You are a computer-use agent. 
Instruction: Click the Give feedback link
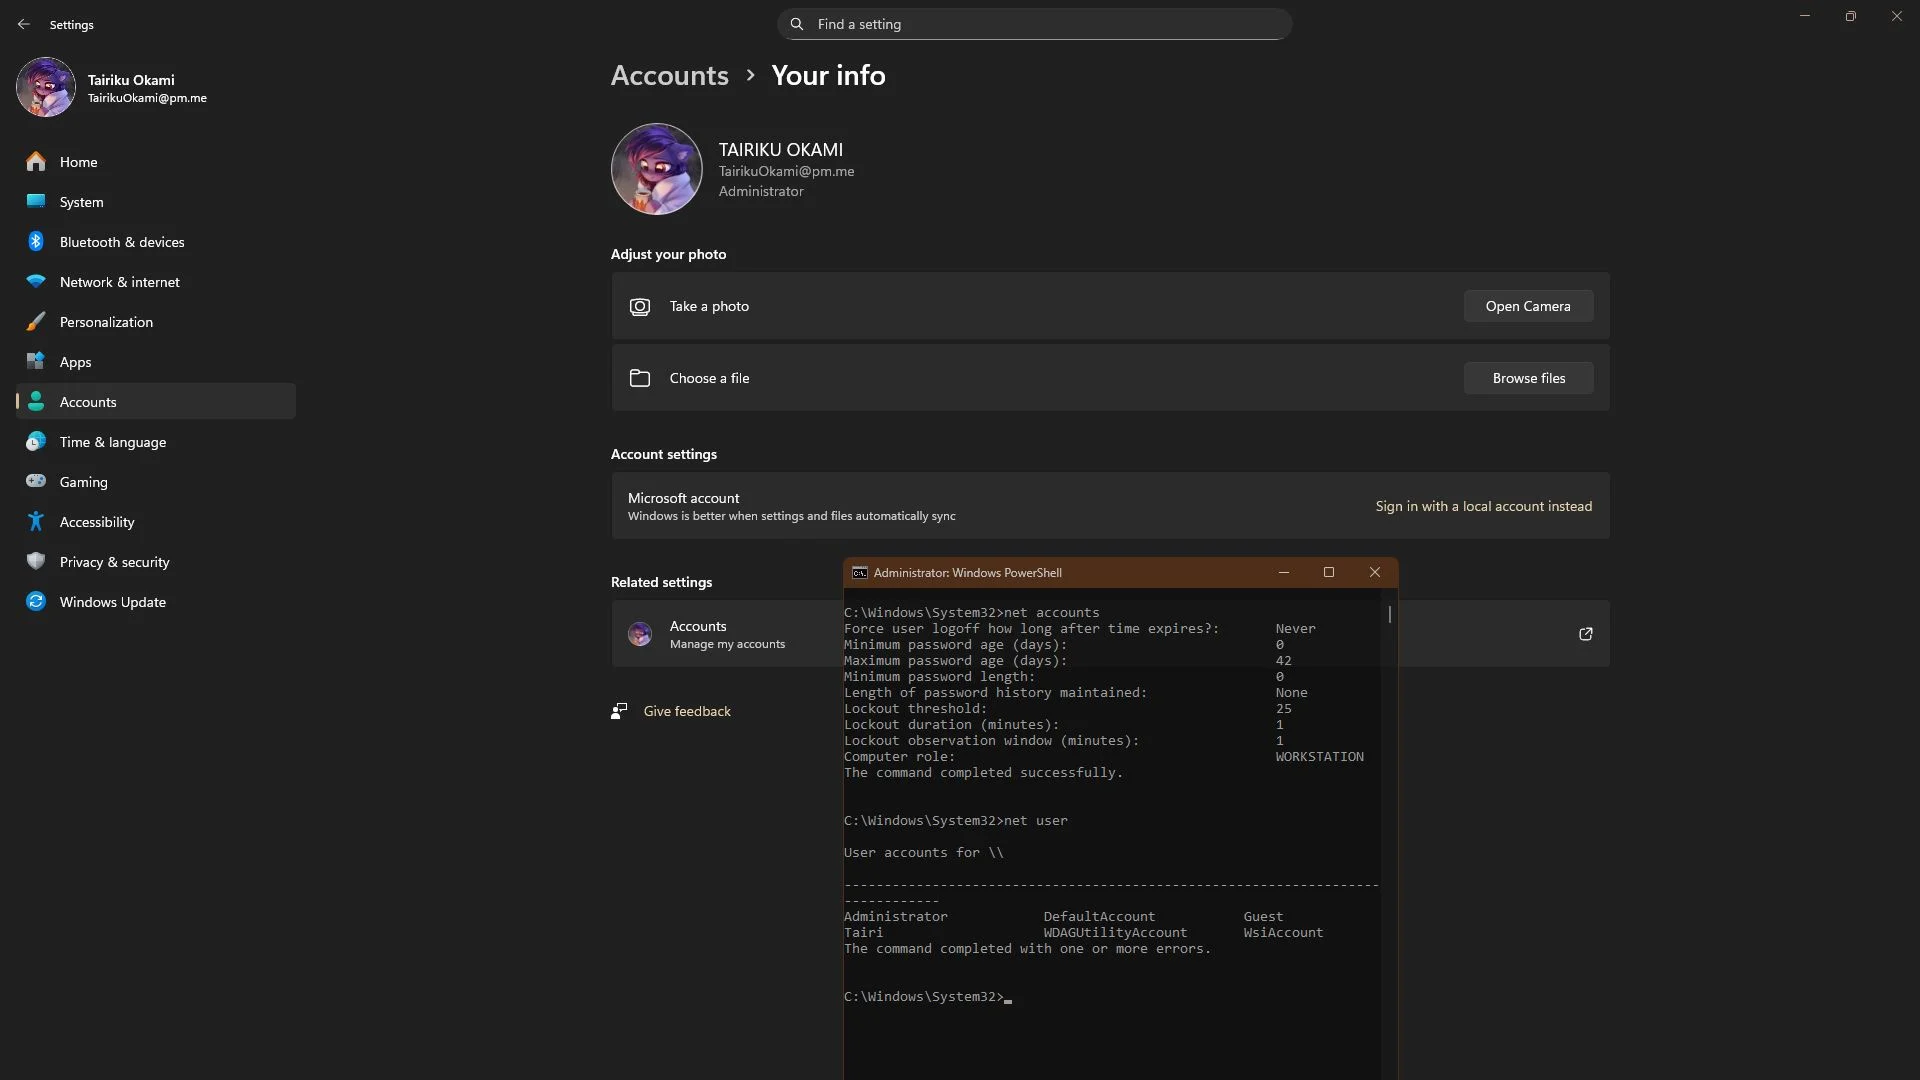pyautogui.click(x=687, y=711)
